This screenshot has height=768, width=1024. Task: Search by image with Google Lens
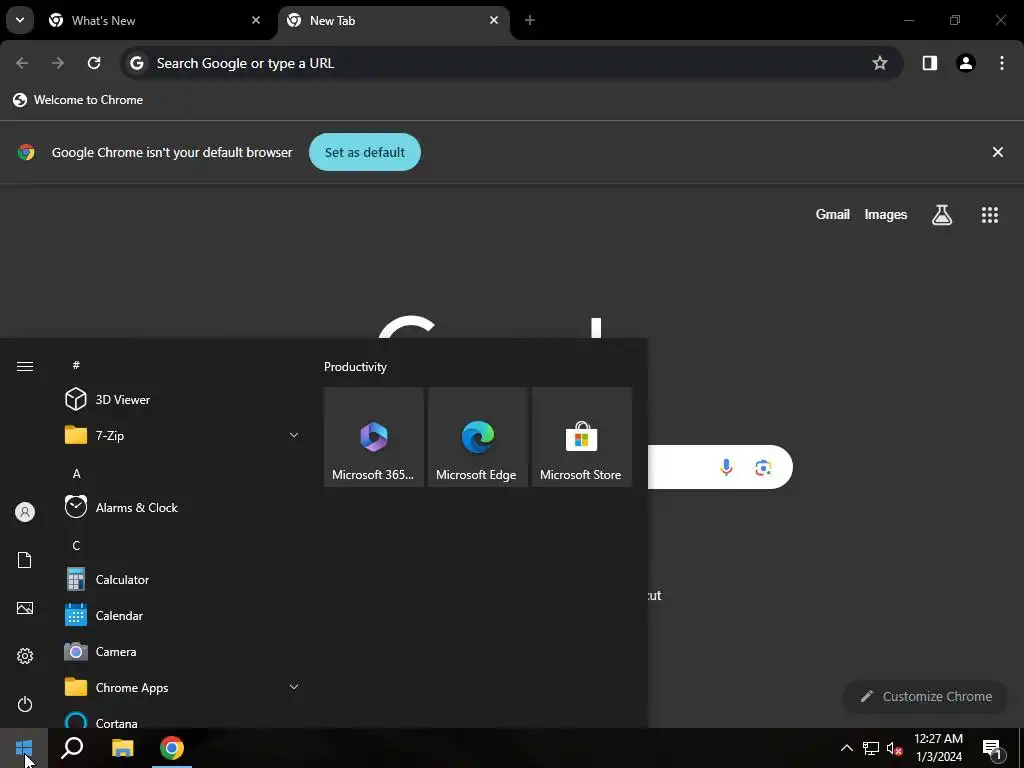pos(763,467)
